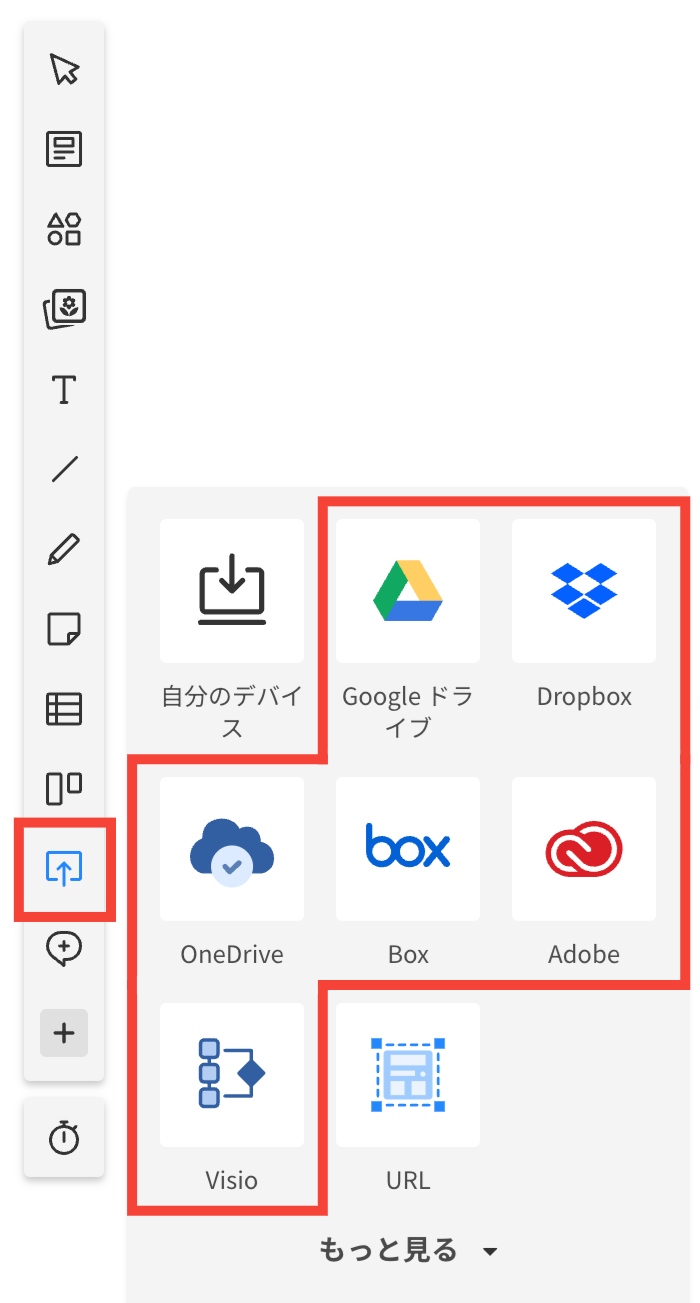The width and height of the screenshot is (700, 1303).
Task: Select the Text tool
Action: (64, 389)
